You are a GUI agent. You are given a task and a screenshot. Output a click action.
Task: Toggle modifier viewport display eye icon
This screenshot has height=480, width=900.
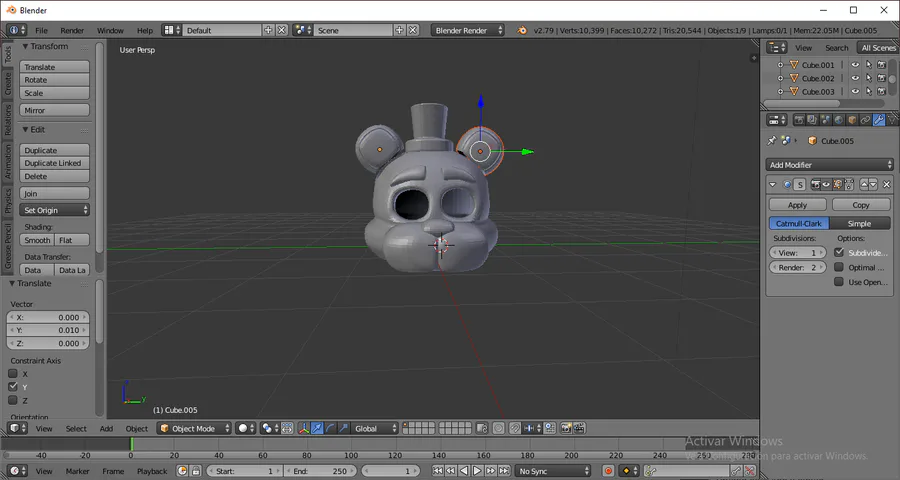(826, 185)
